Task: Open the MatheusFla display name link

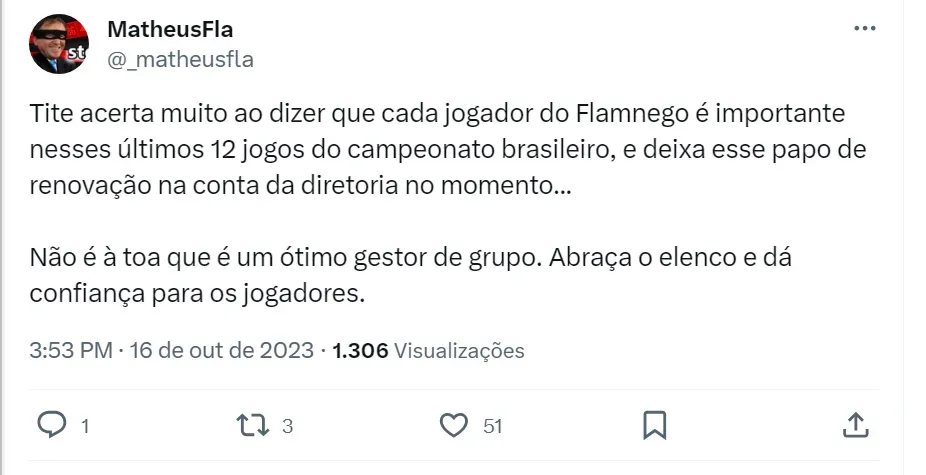Action: 170,30
